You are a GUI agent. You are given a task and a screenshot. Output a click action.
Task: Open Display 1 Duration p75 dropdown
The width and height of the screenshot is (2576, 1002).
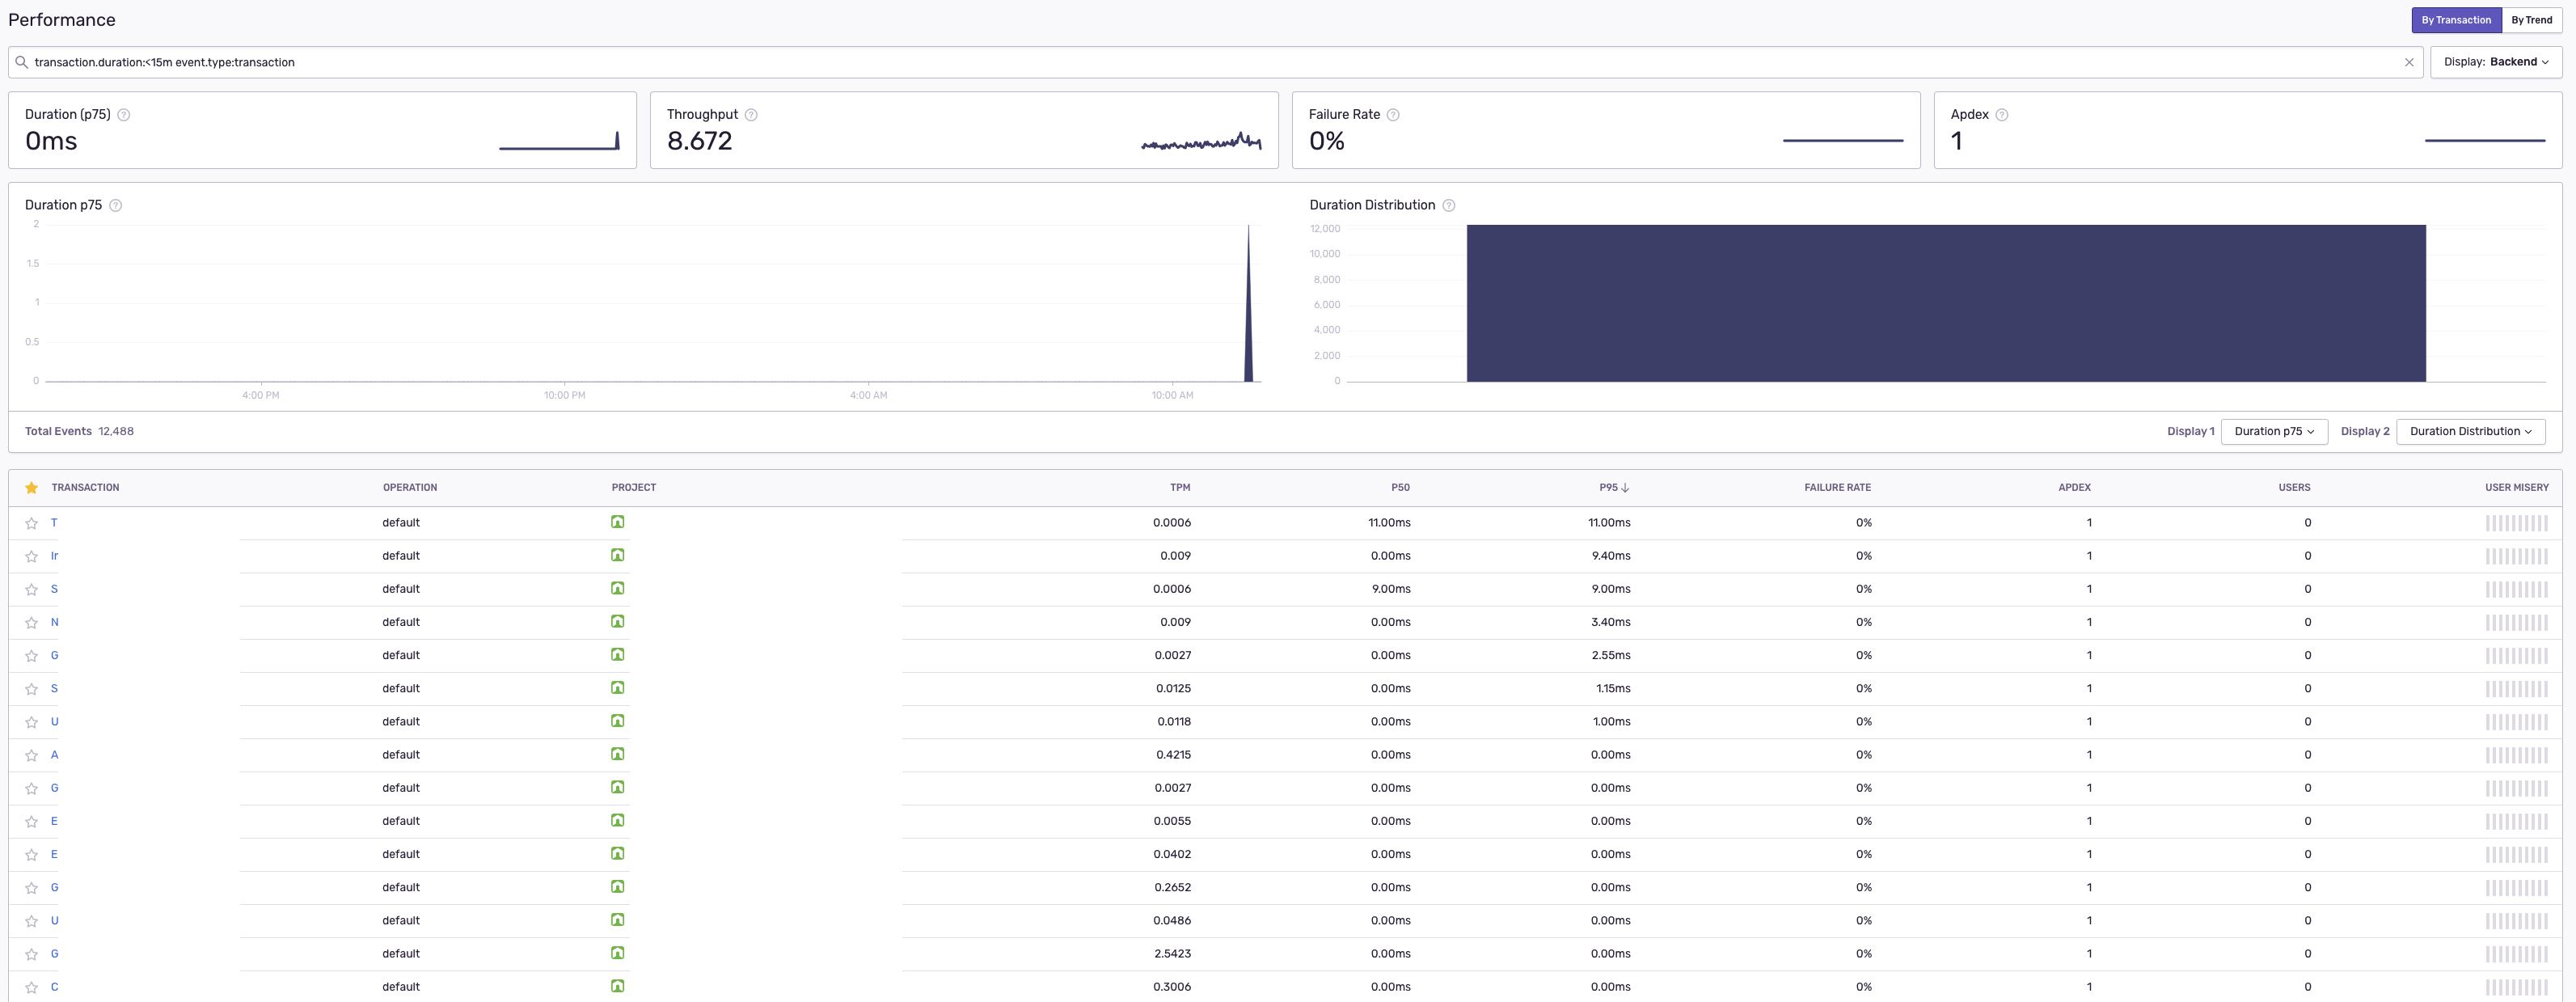[2274, 432]
